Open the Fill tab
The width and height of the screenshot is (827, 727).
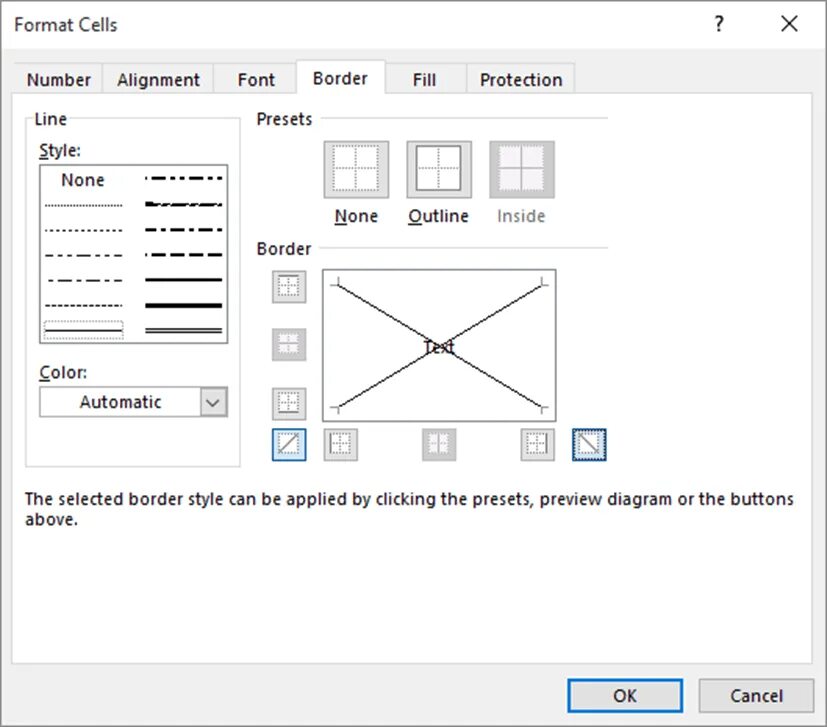424,80
